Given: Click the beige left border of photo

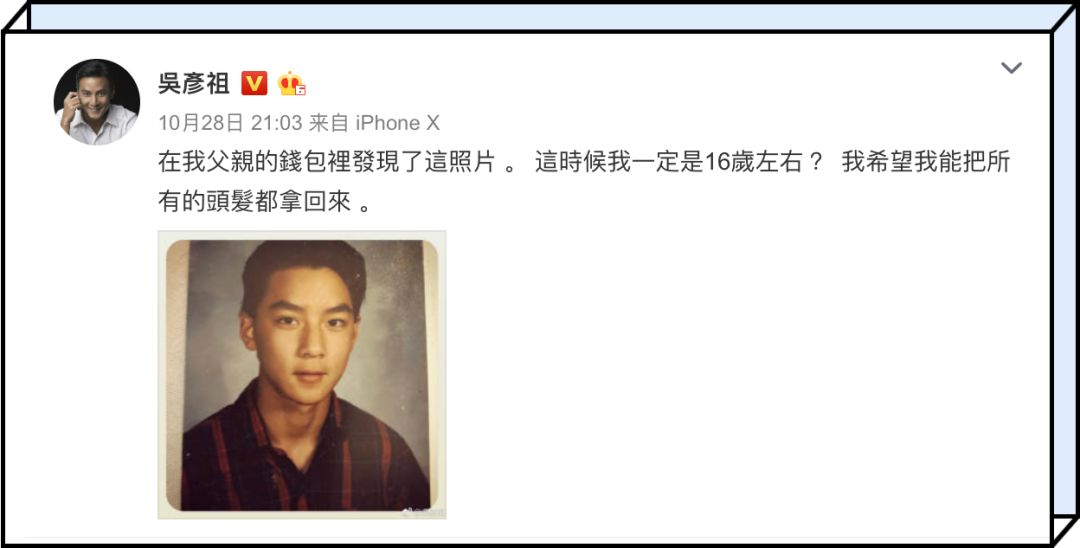Looking at the screenshot, I should [174, 375].
